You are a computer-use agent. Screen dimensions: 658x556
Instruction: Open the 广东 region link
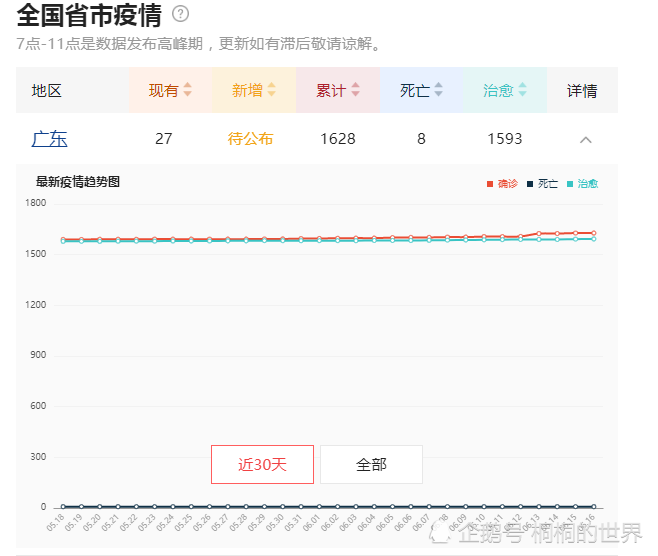[49, 139]
